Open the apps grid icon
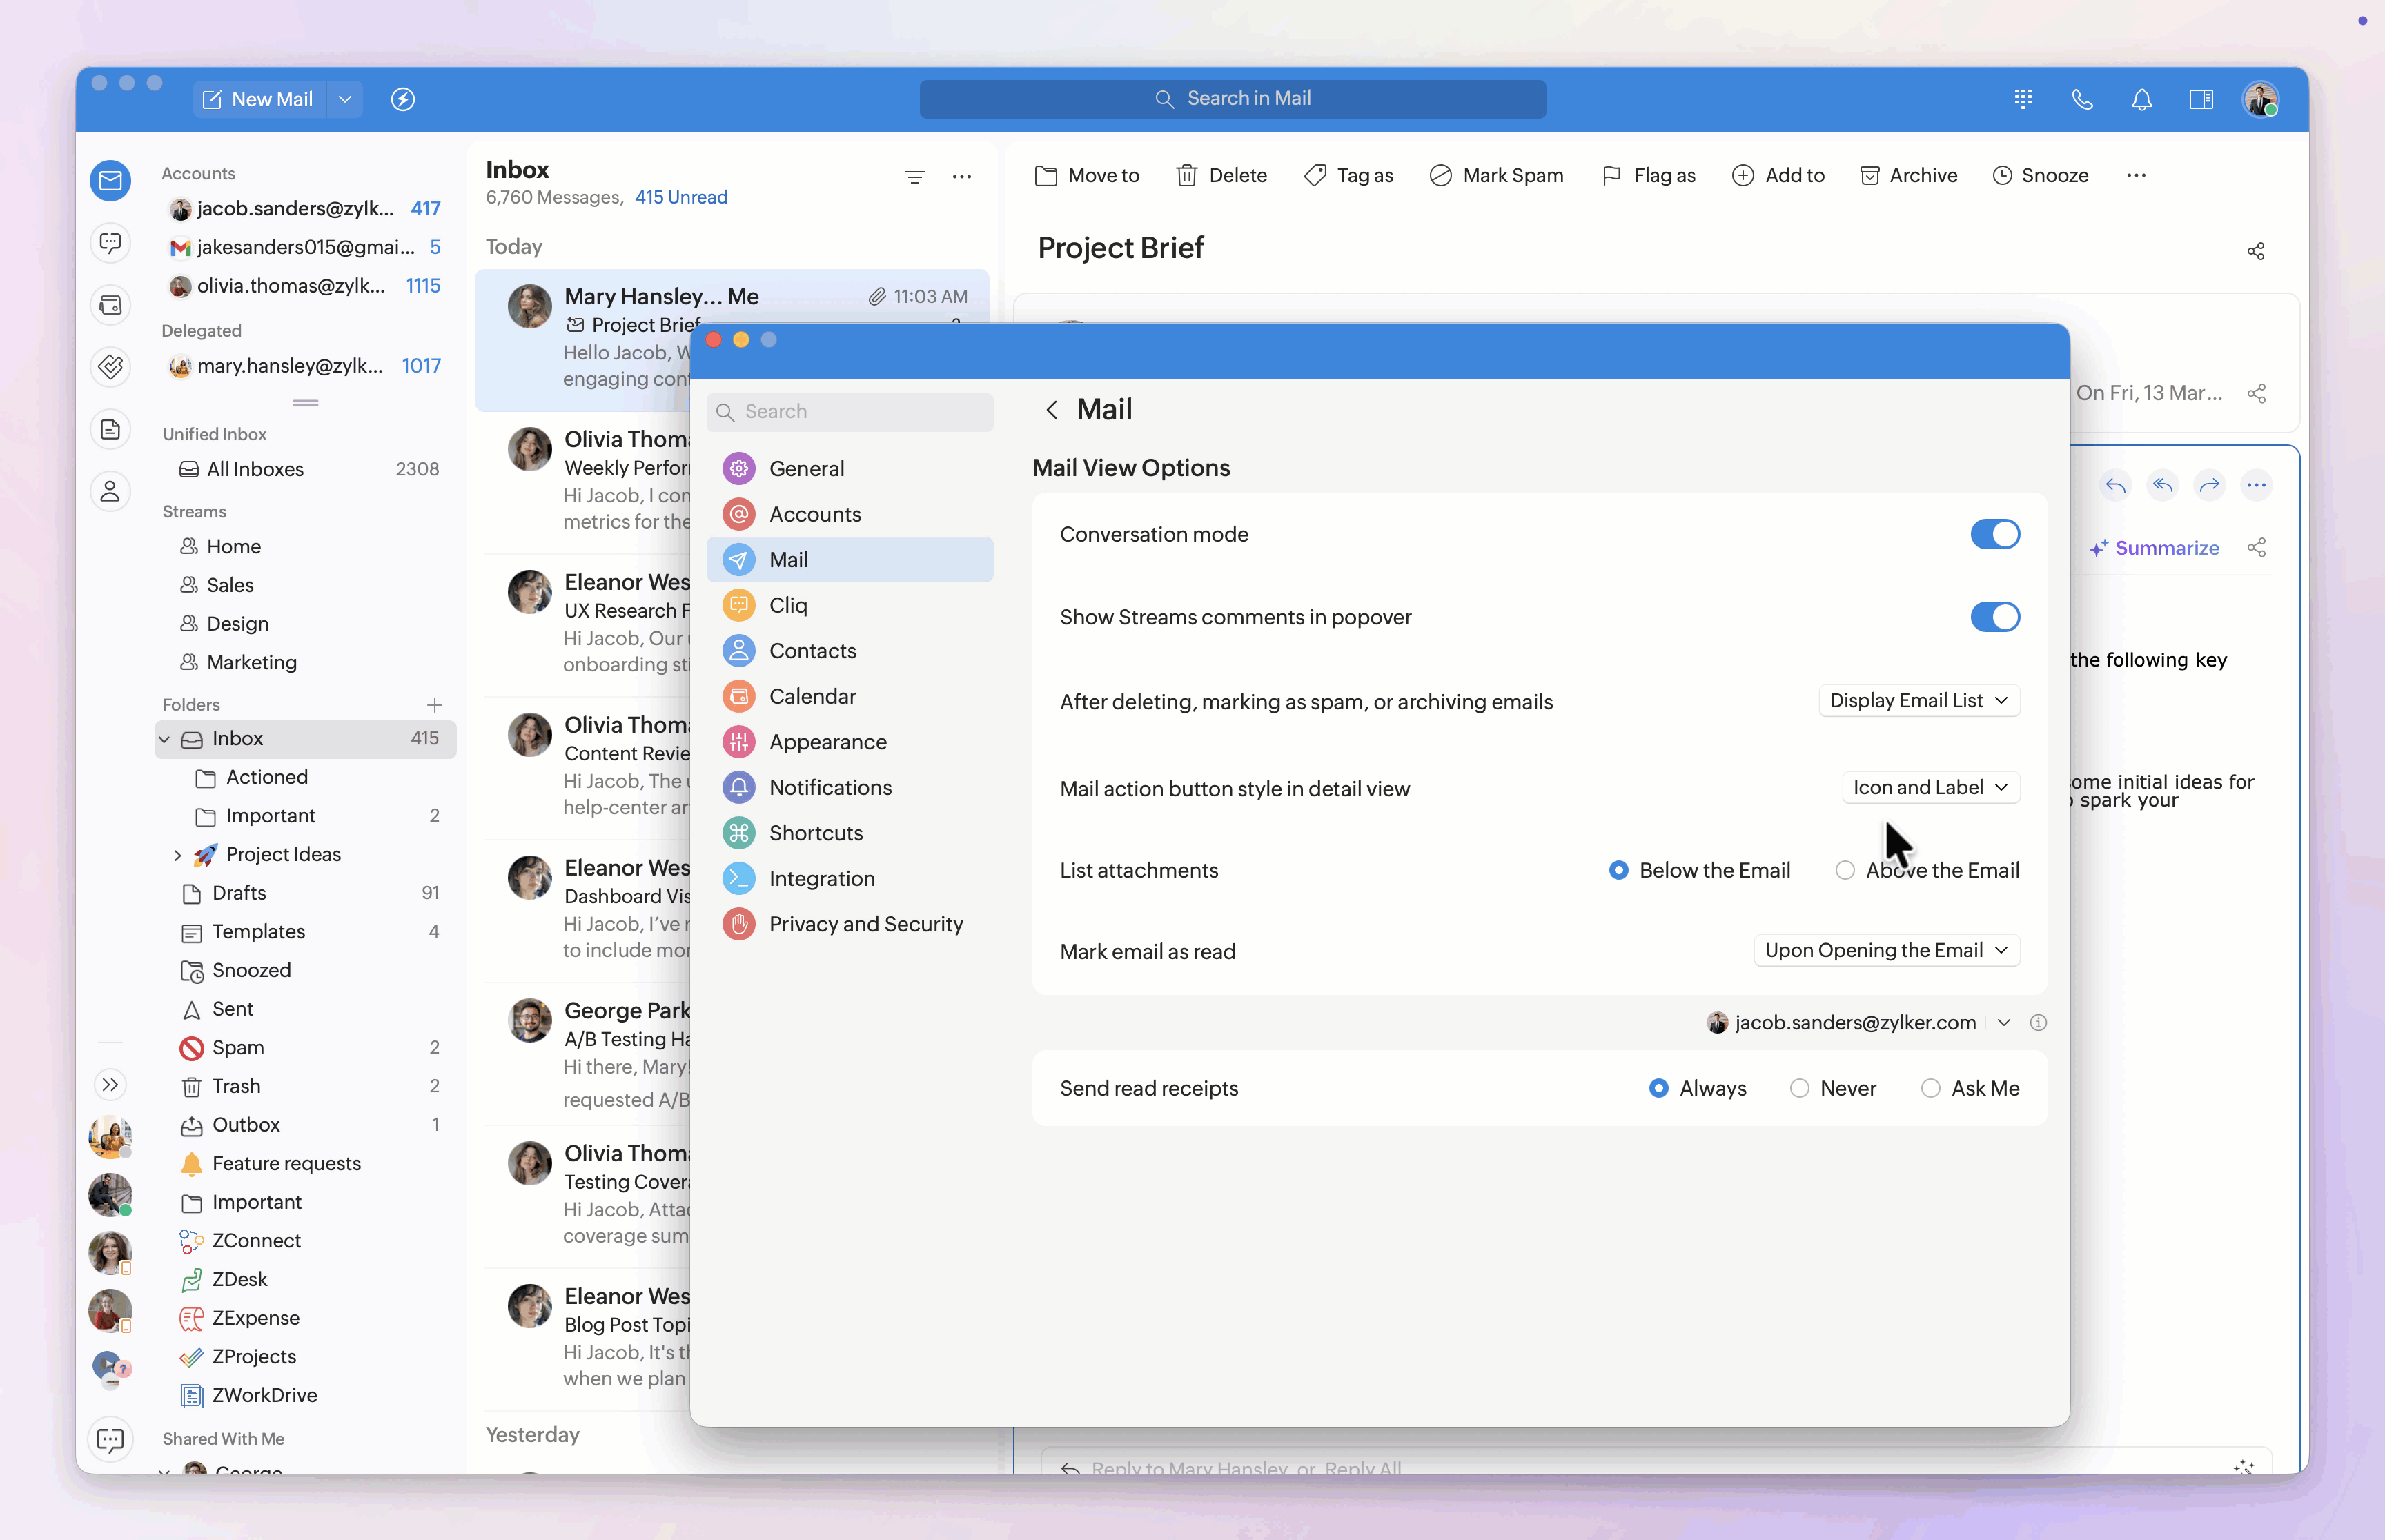 [x=2023, y=99]
